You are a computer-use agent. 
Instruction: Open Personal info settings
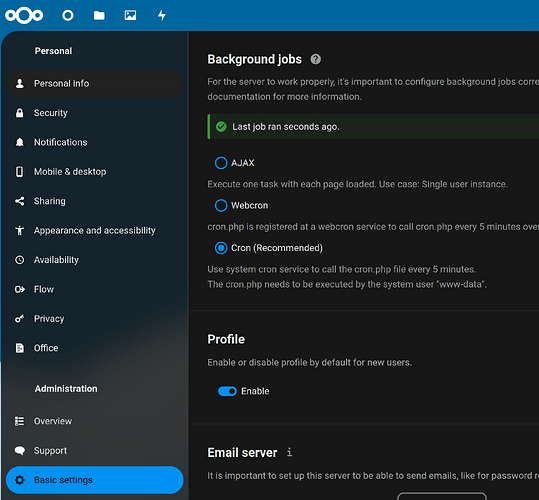(95, 84)
